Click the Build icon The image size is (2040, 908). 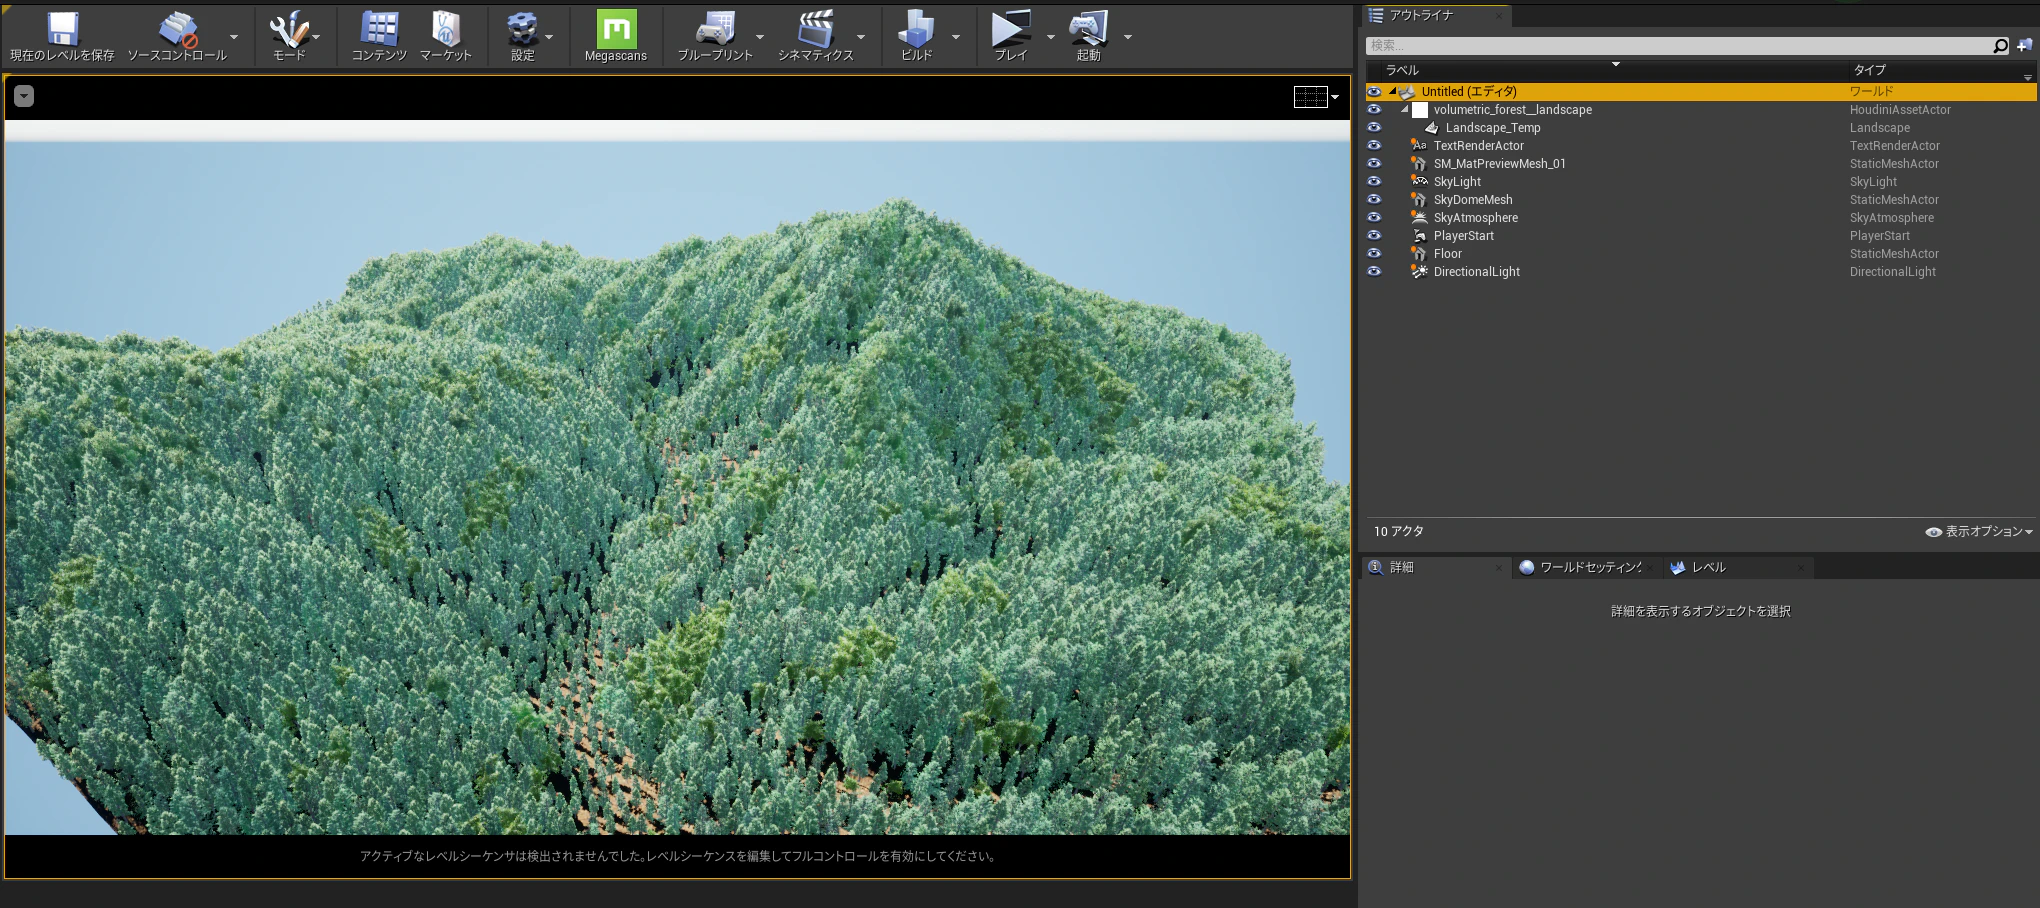[x=916, y=29]
